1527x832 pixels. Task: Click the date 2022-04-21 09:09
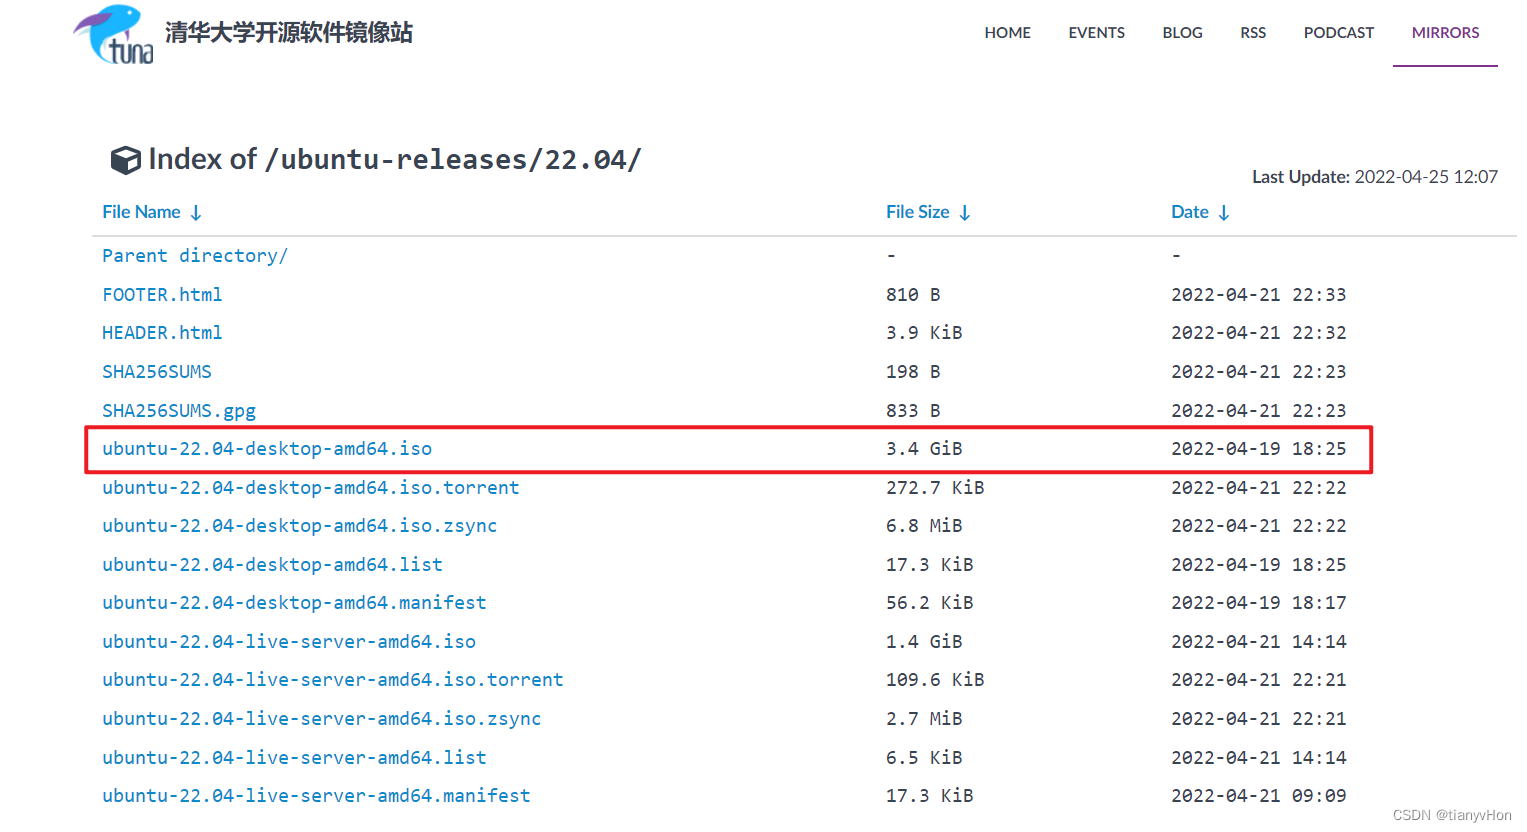click(1259, 796)
